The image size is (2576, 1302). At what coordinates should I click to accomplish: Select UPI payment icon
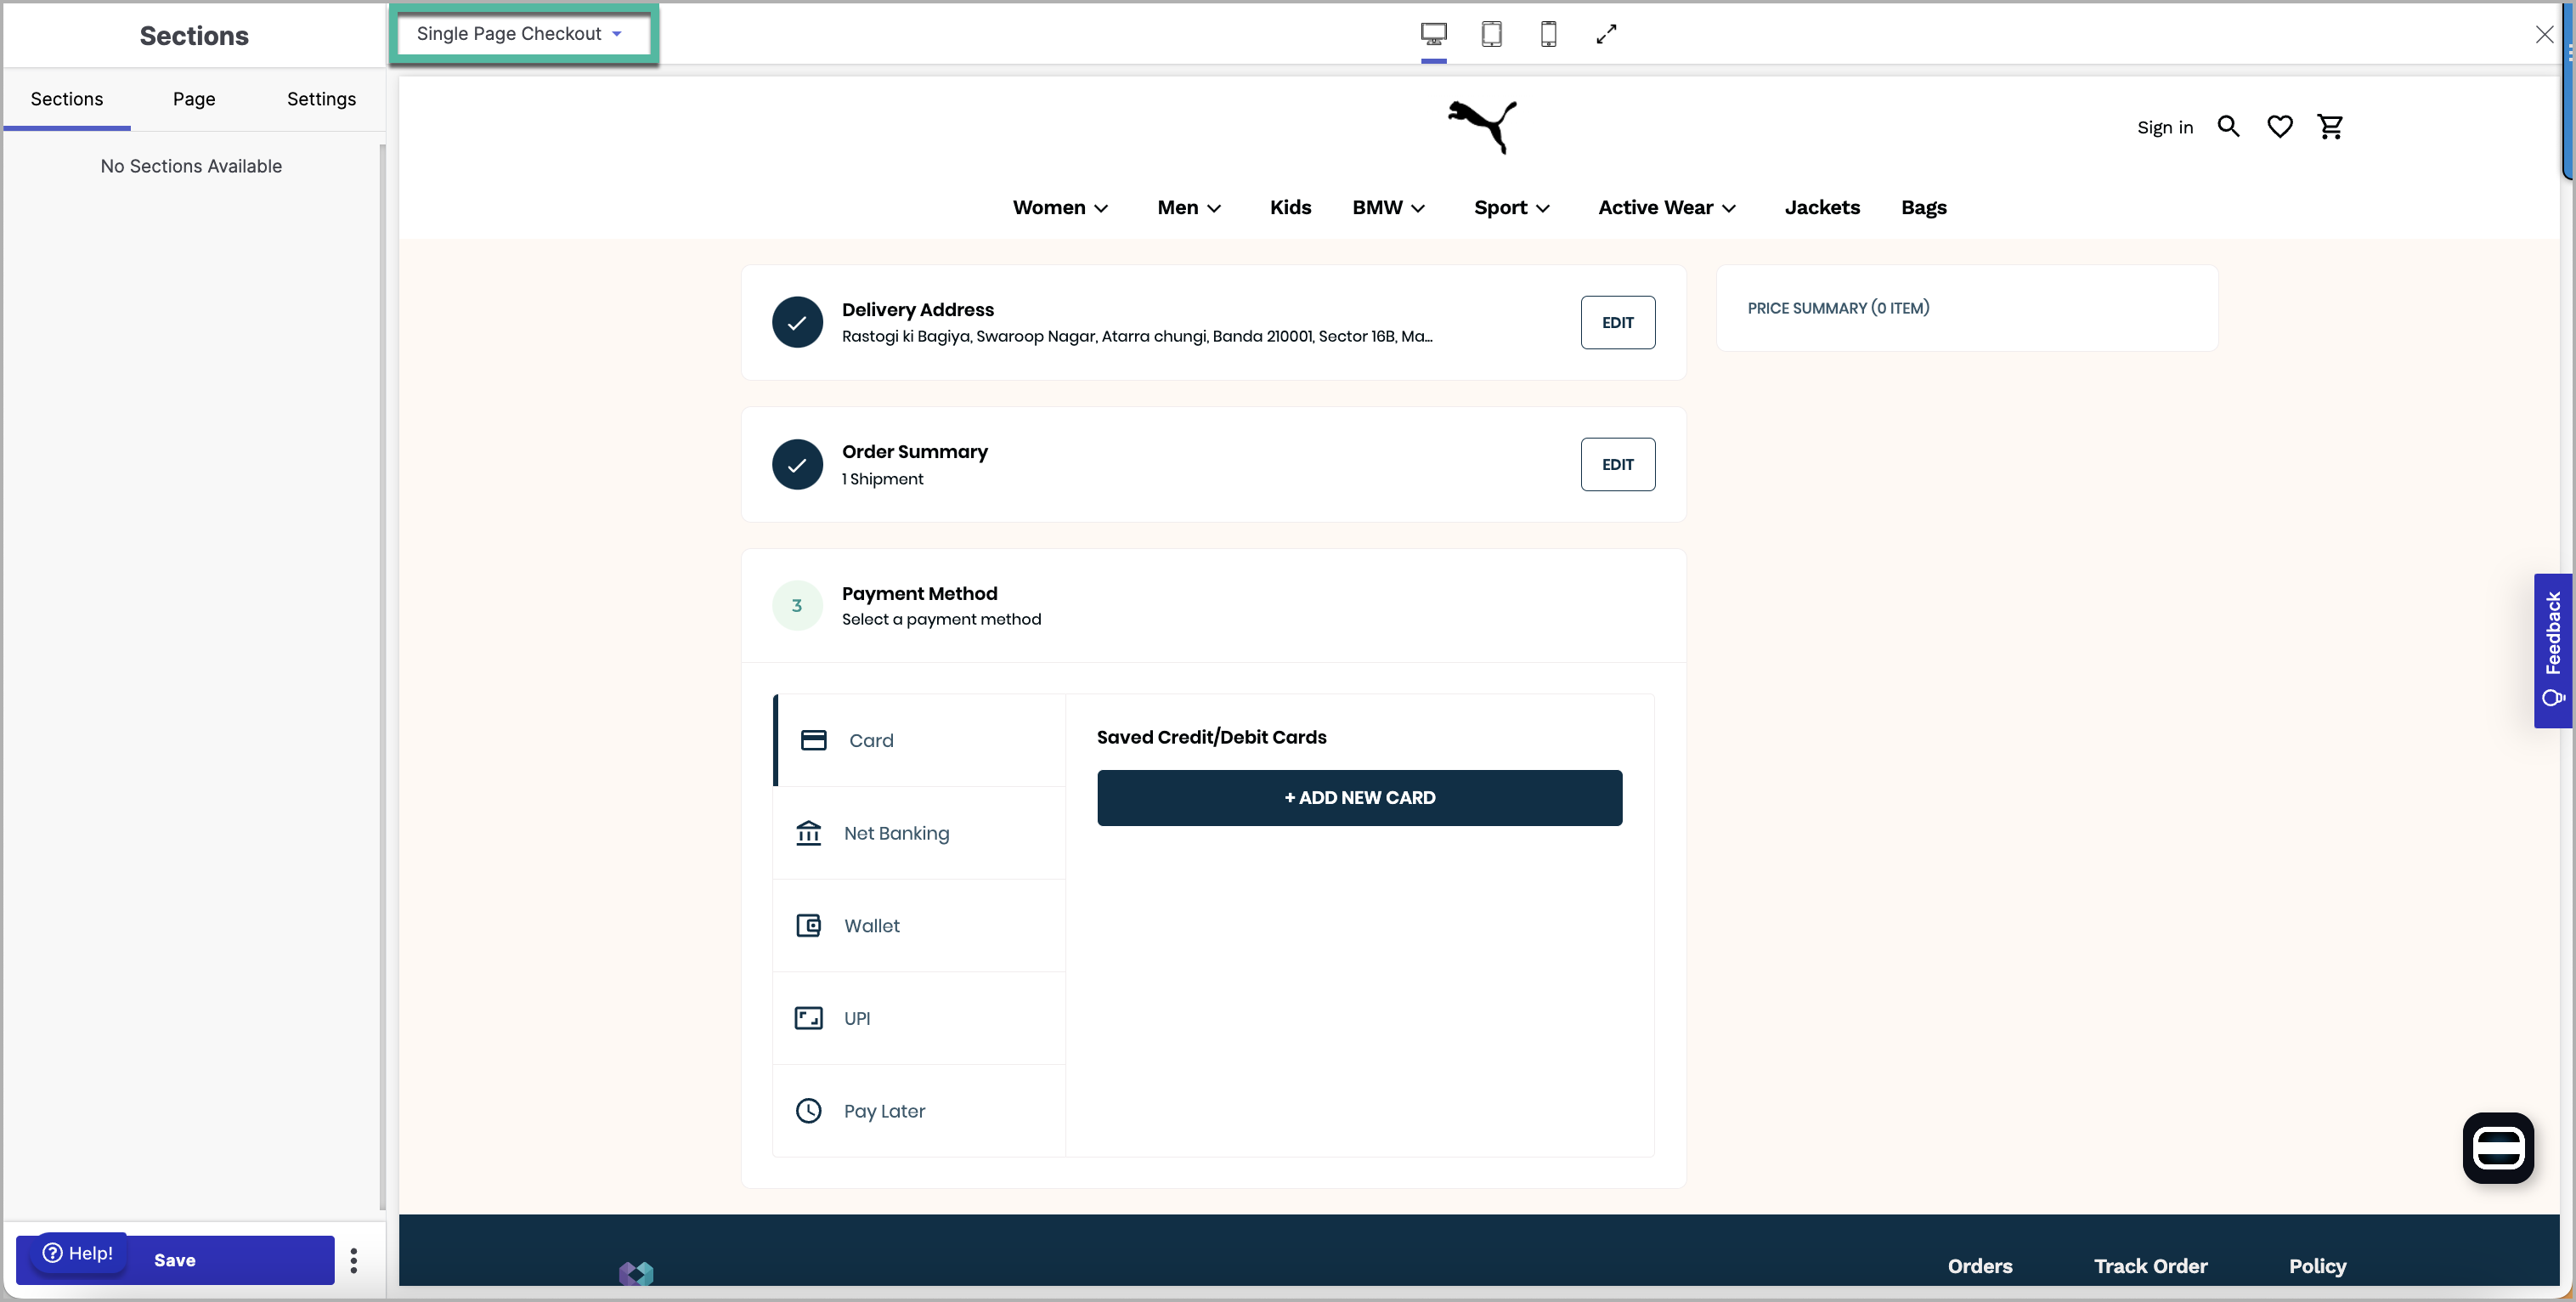[x=808, y=1018]
